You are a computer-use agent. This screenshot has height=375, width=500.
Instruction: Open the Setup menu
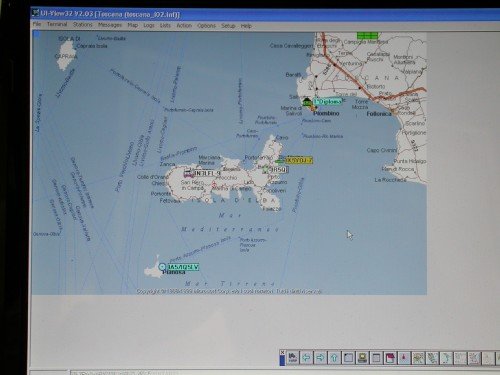tap(228, 26)
